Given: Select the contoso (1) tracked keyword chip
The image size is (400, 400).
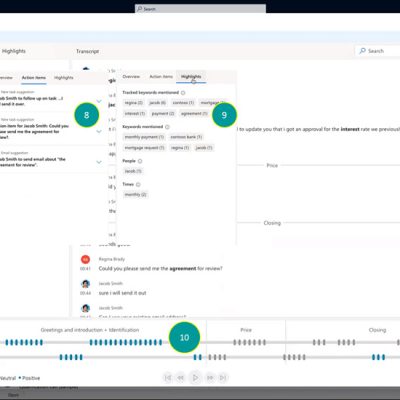Looking at the screenshot, I should pos(183,103).
